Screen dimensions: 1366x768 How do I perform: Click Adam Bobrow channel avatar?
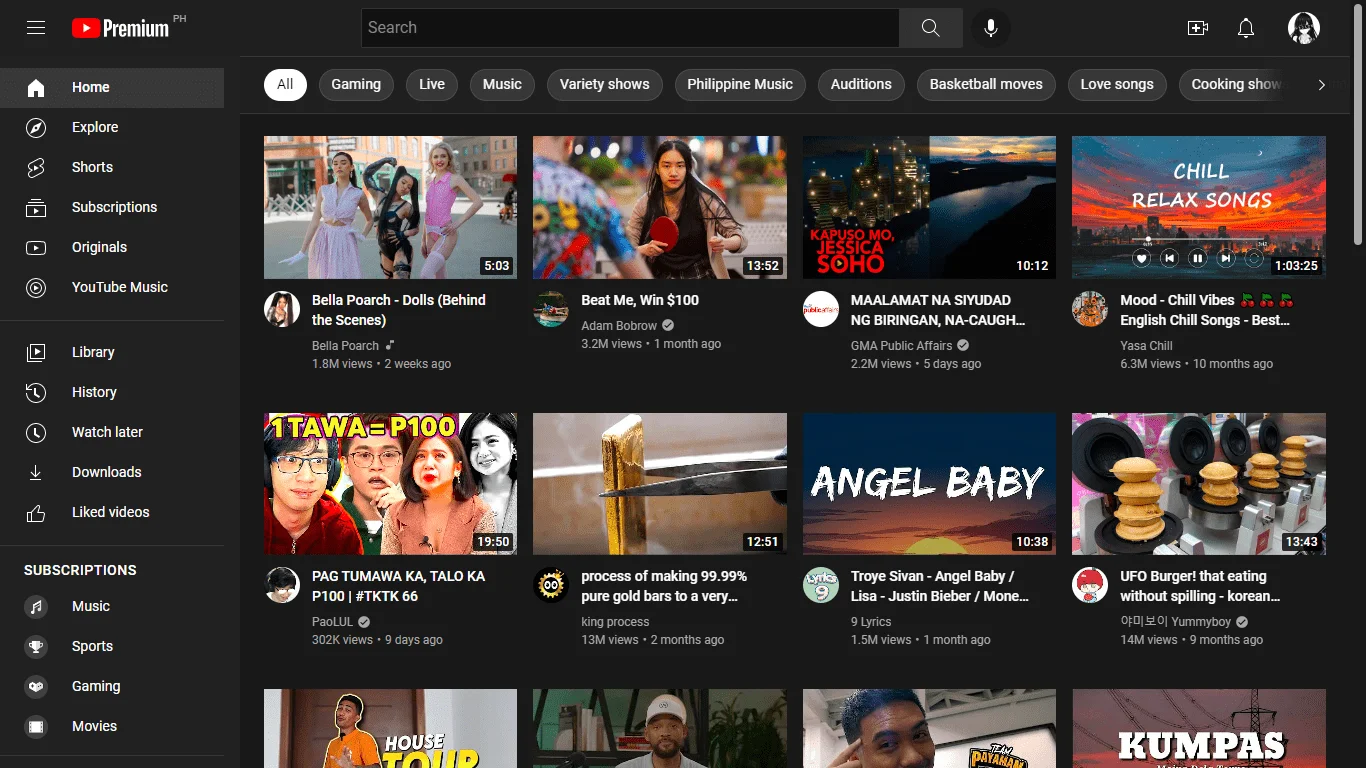pyautogui.click(x=551, y=309)
